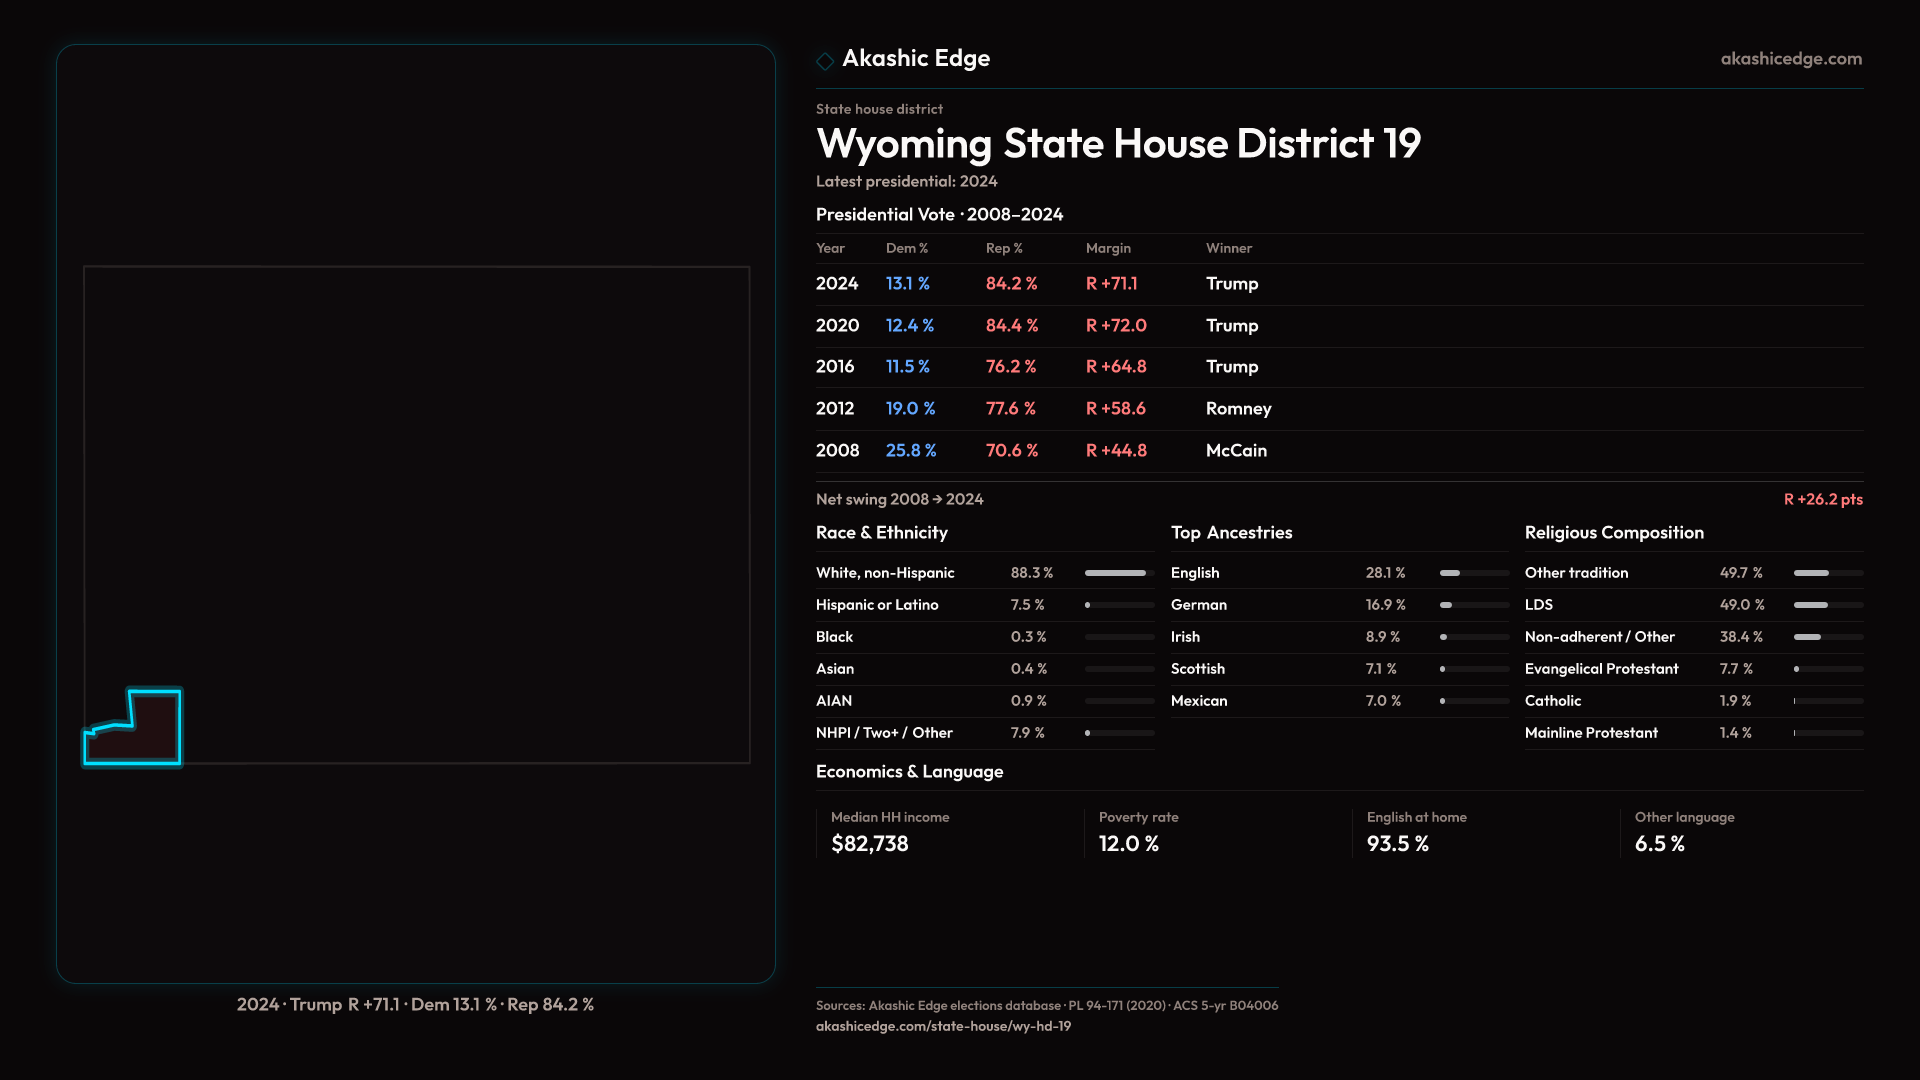
Task: Click the Akashic Edge diamond logo icon
Action: click(825, 61)
